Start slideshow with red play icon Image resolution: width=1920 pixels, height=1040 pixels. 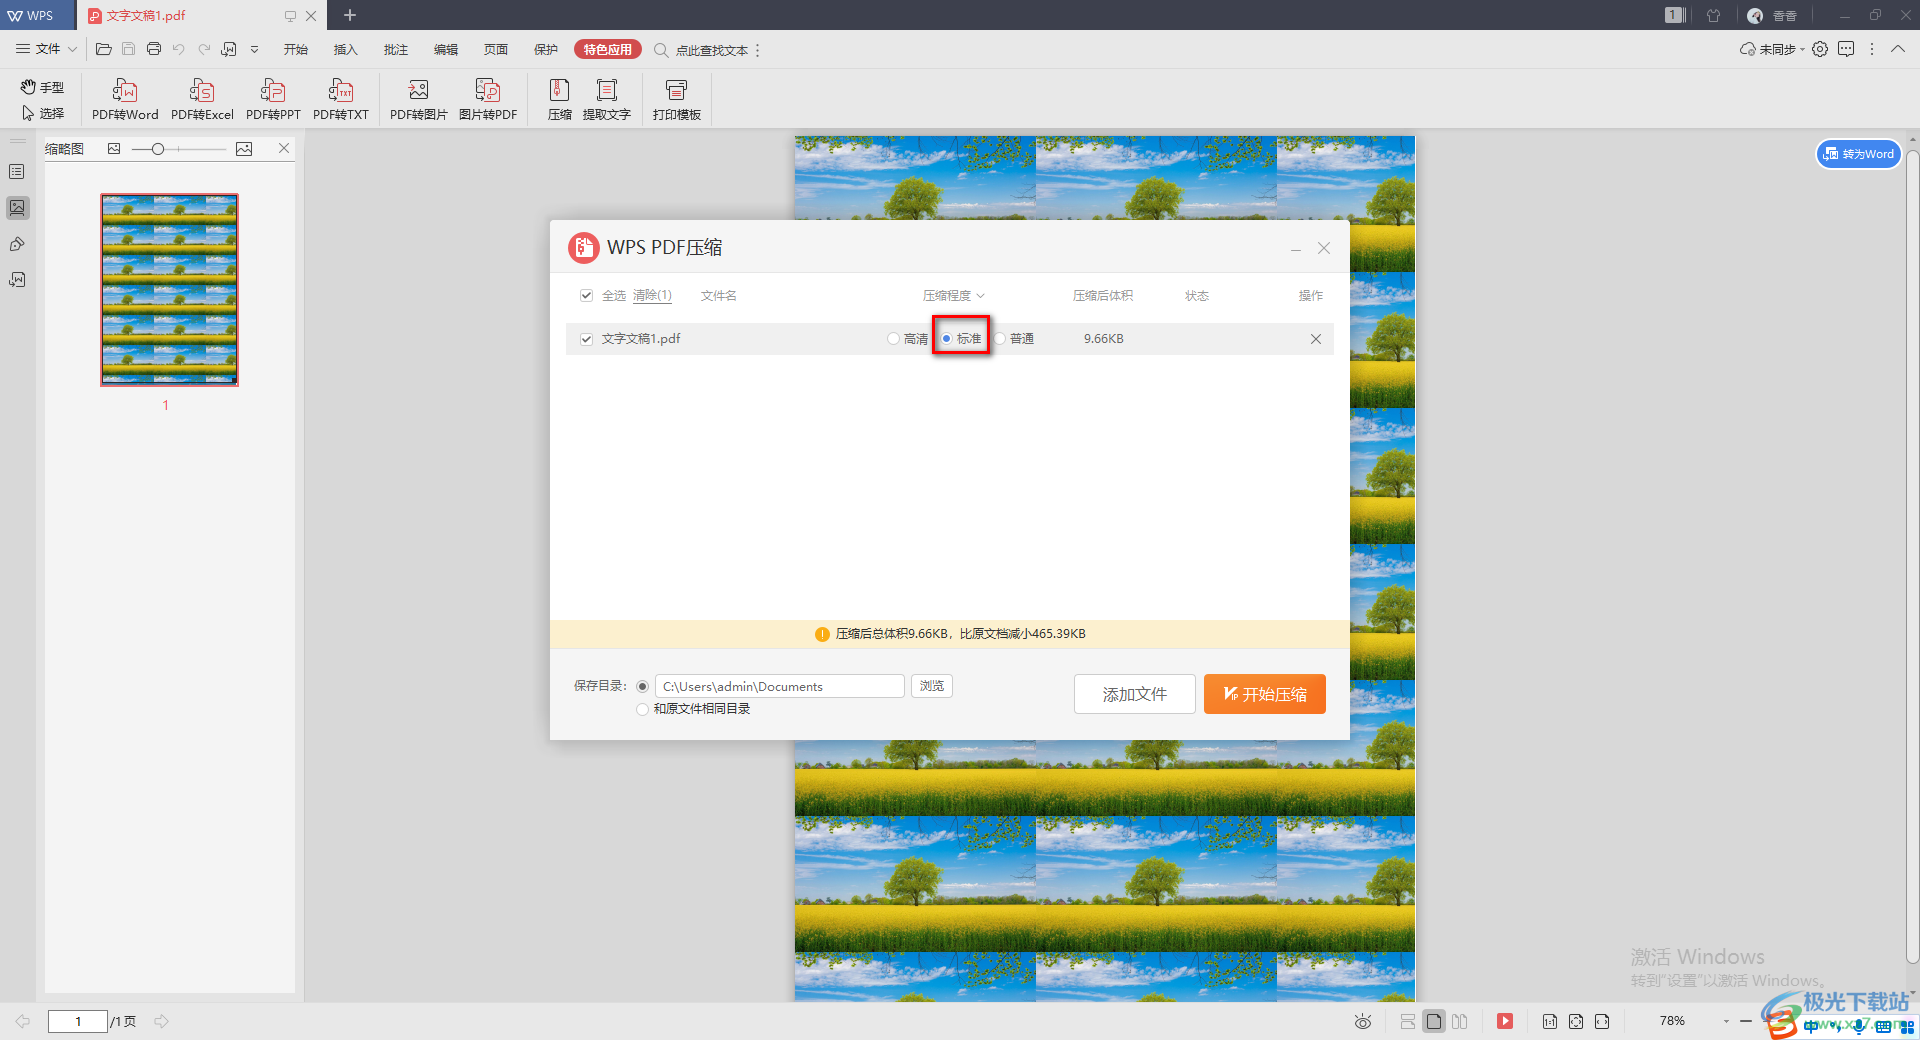point(1505,1021)
